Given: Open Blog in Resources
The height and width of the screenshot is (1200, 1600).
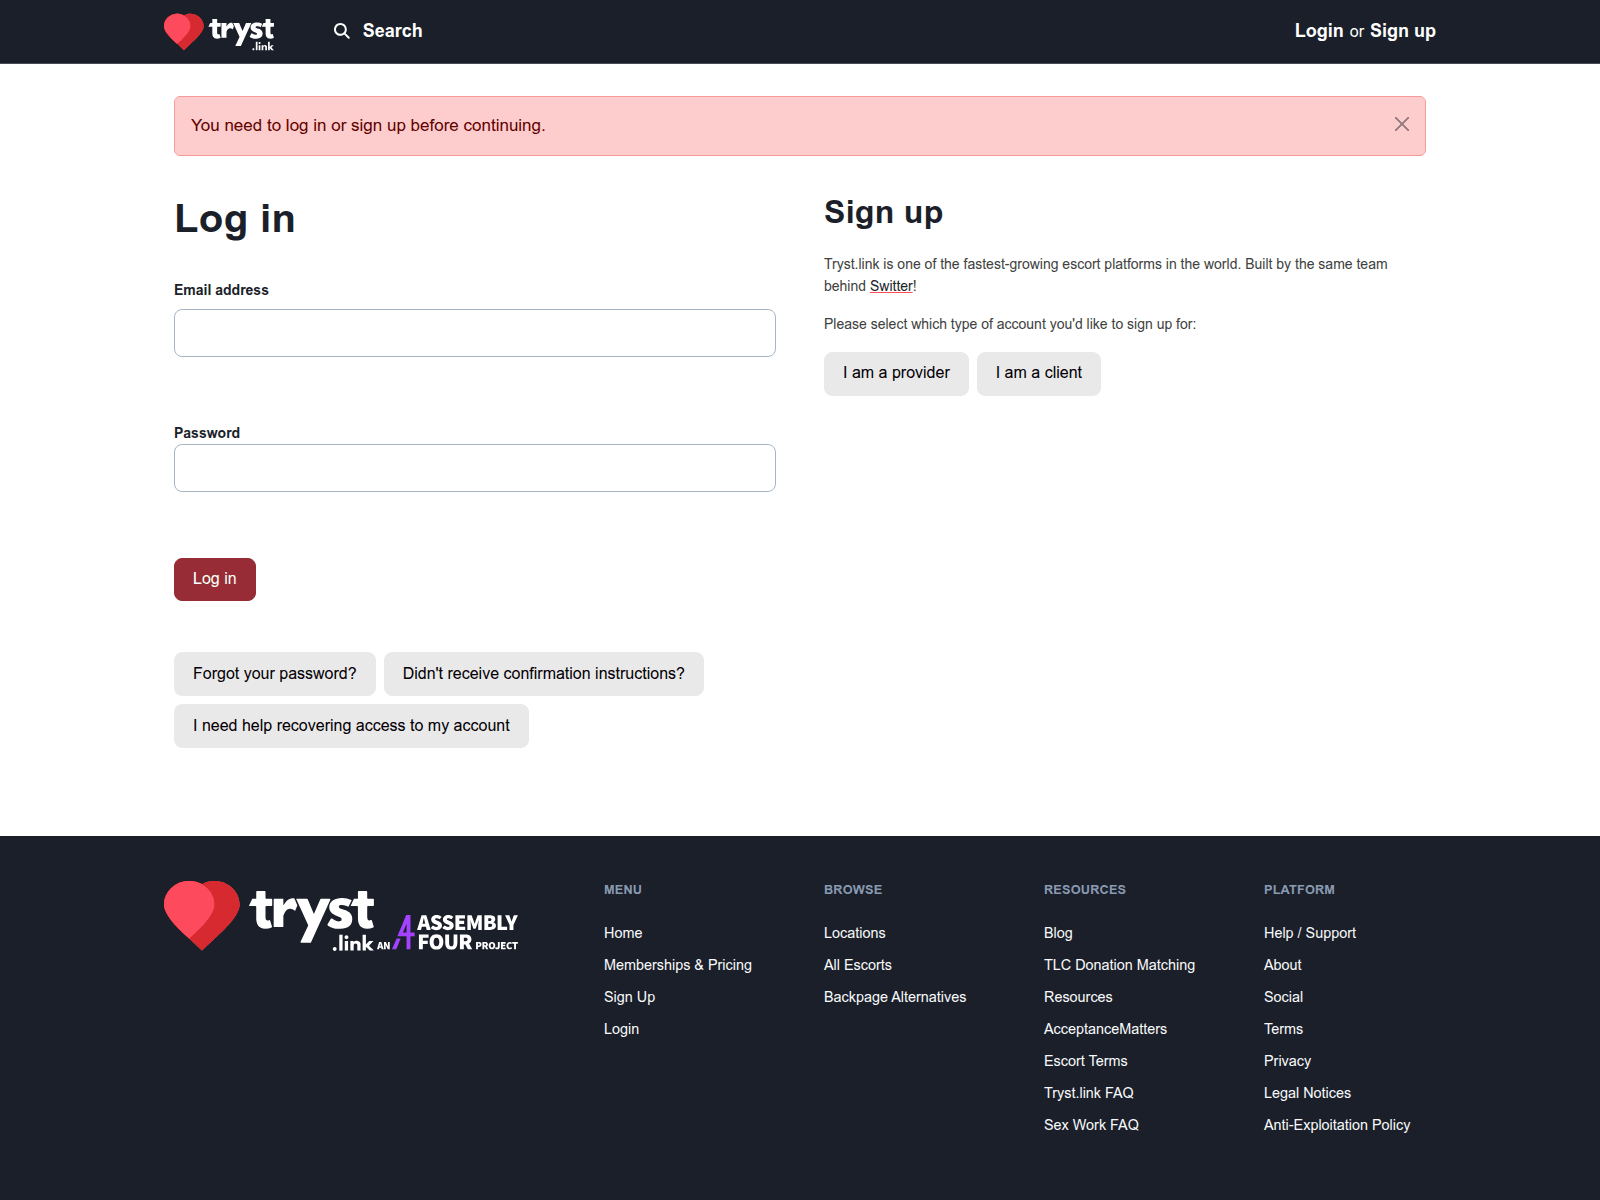Looking at the screenshot, I should click(x=1058, y=933).
